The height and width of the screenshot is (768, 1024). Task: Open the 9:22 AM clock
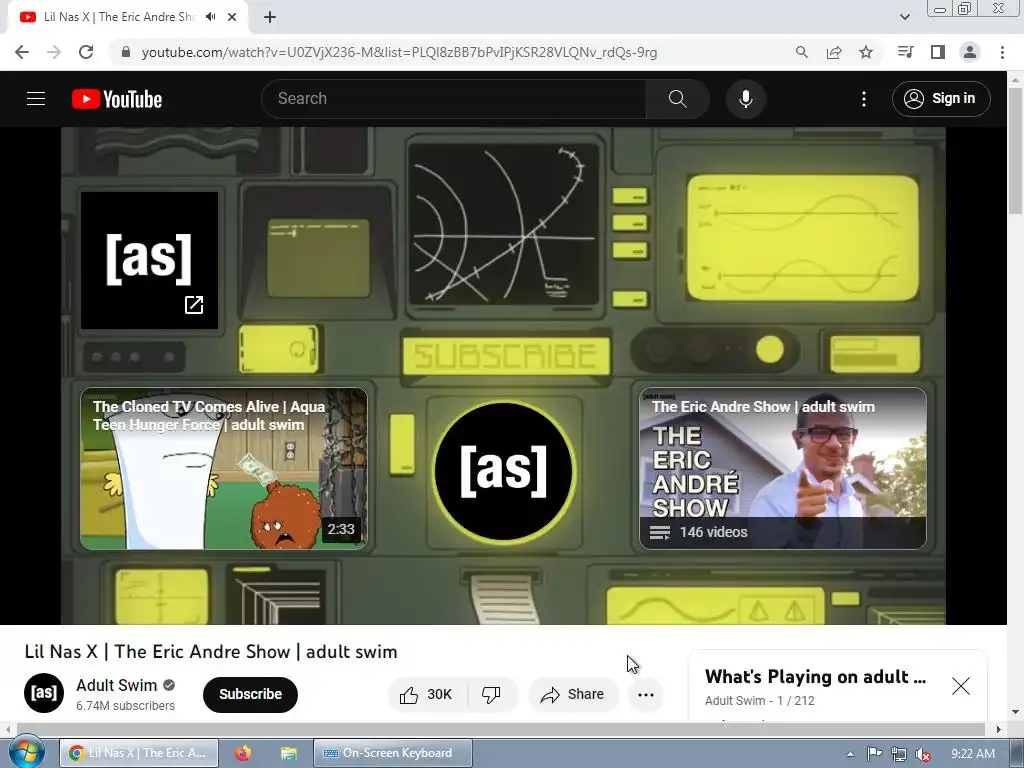pos(972,754)
